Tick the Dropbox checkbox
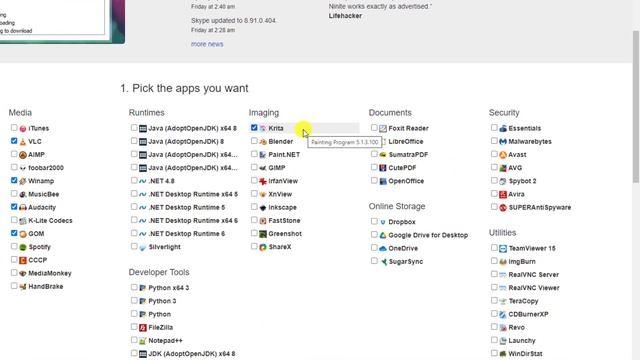The width and height of the screenshot is (640, 360). pos(374,221)
